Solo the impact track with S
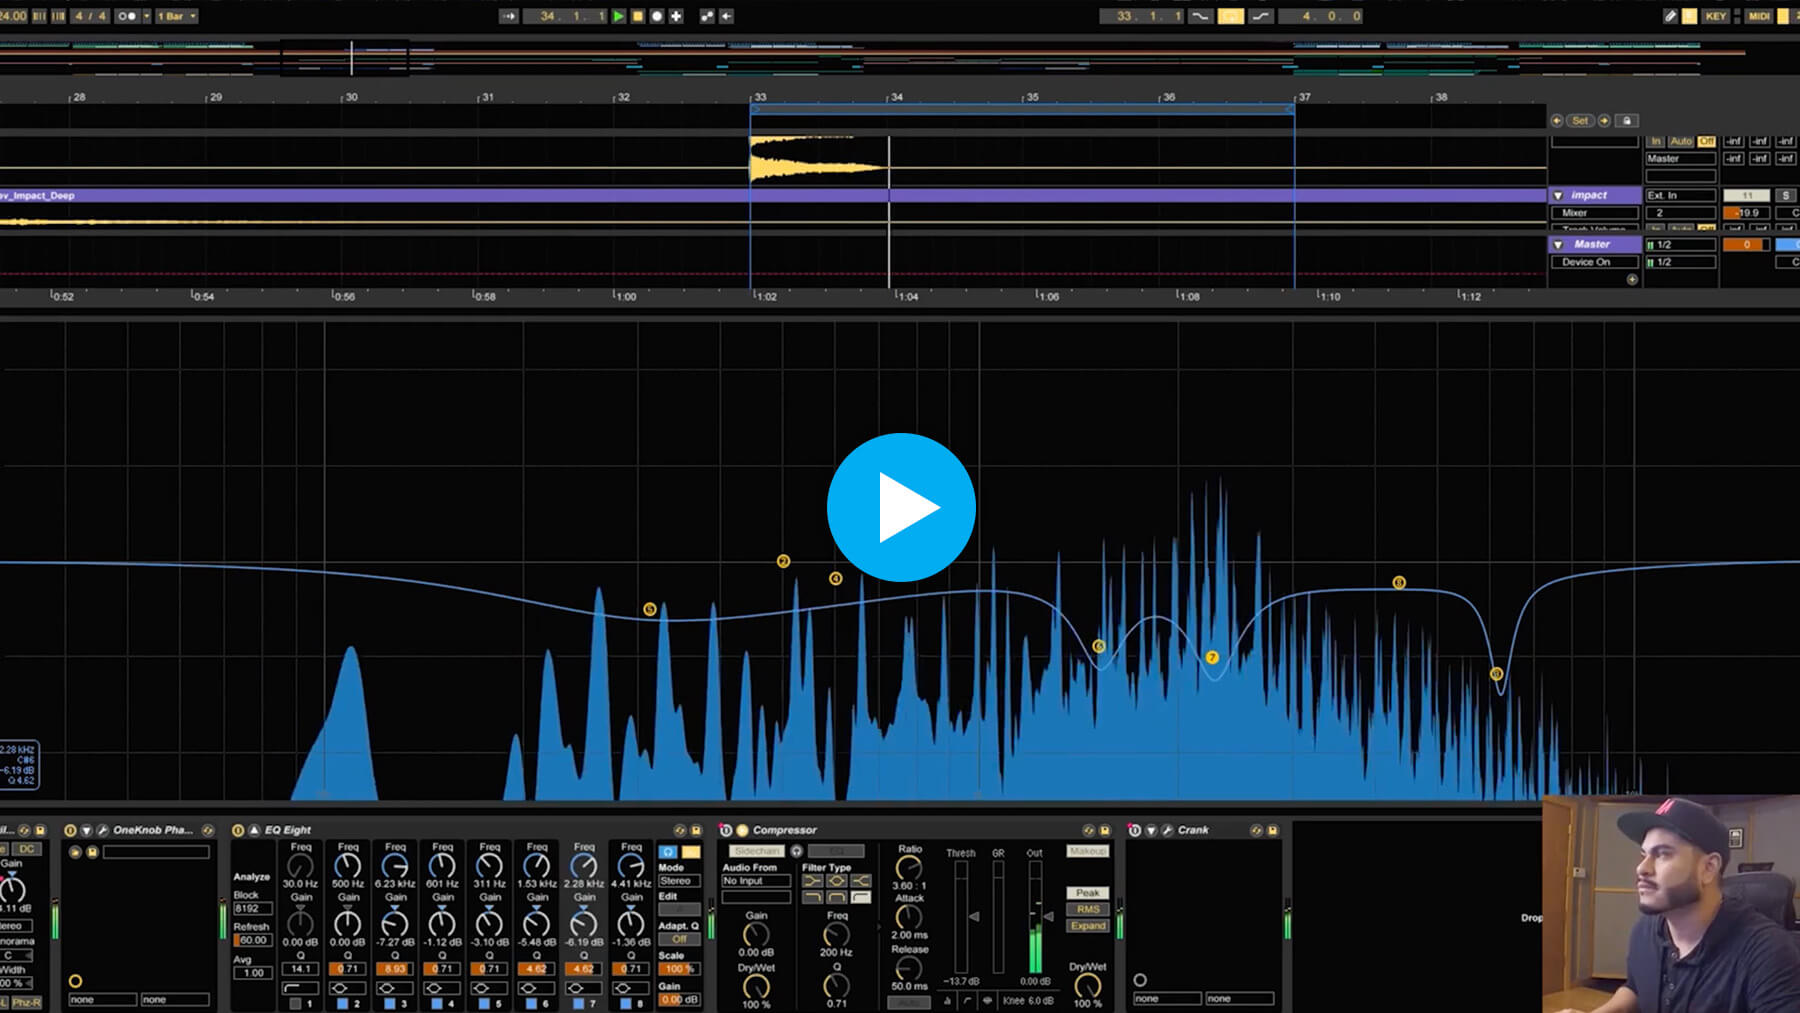The image size is (1800, 1013). click(1785, 195)
